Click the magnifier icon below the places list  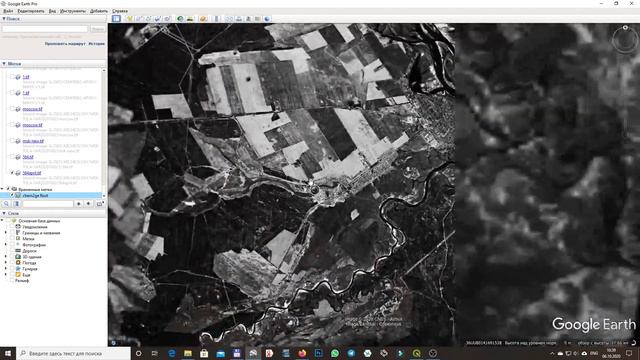(x=6, y=203)
